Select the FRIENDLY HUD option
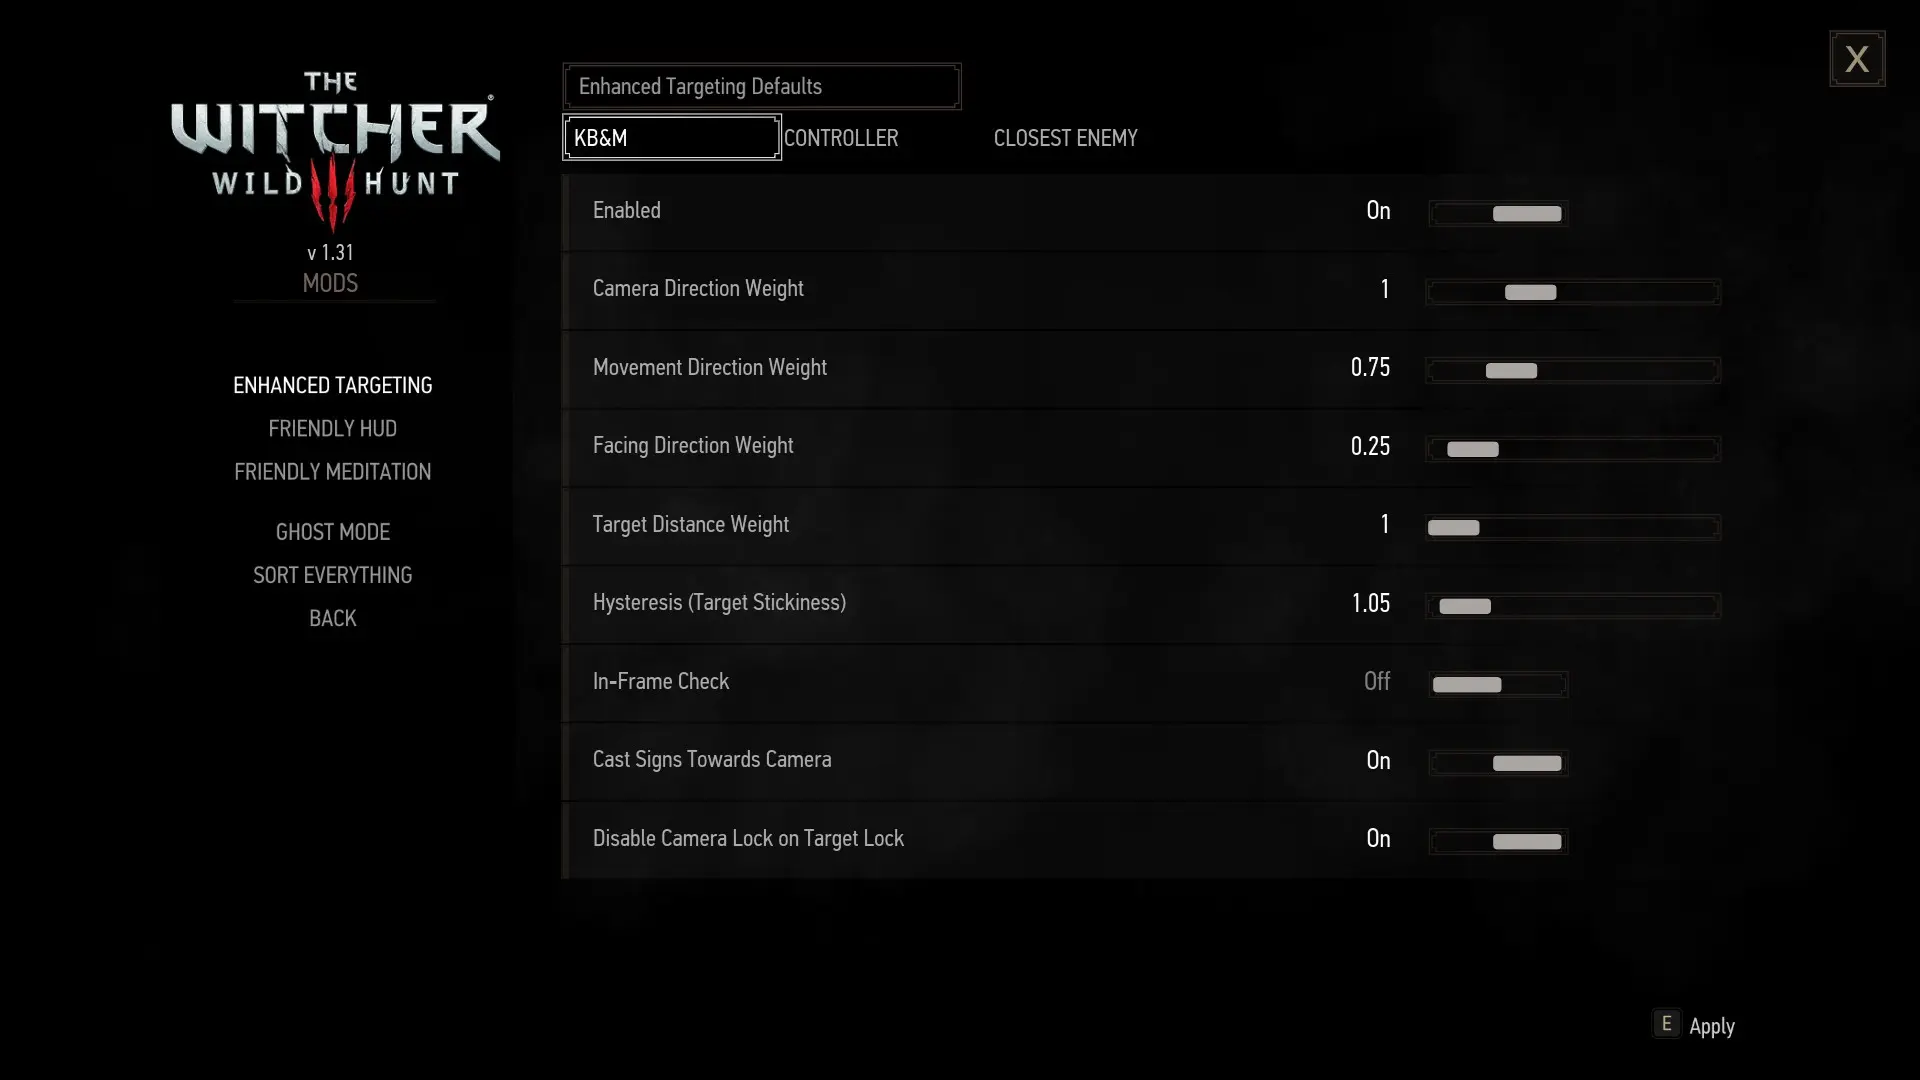This screenshot has width=1920, height=1080. click(332, 427)
